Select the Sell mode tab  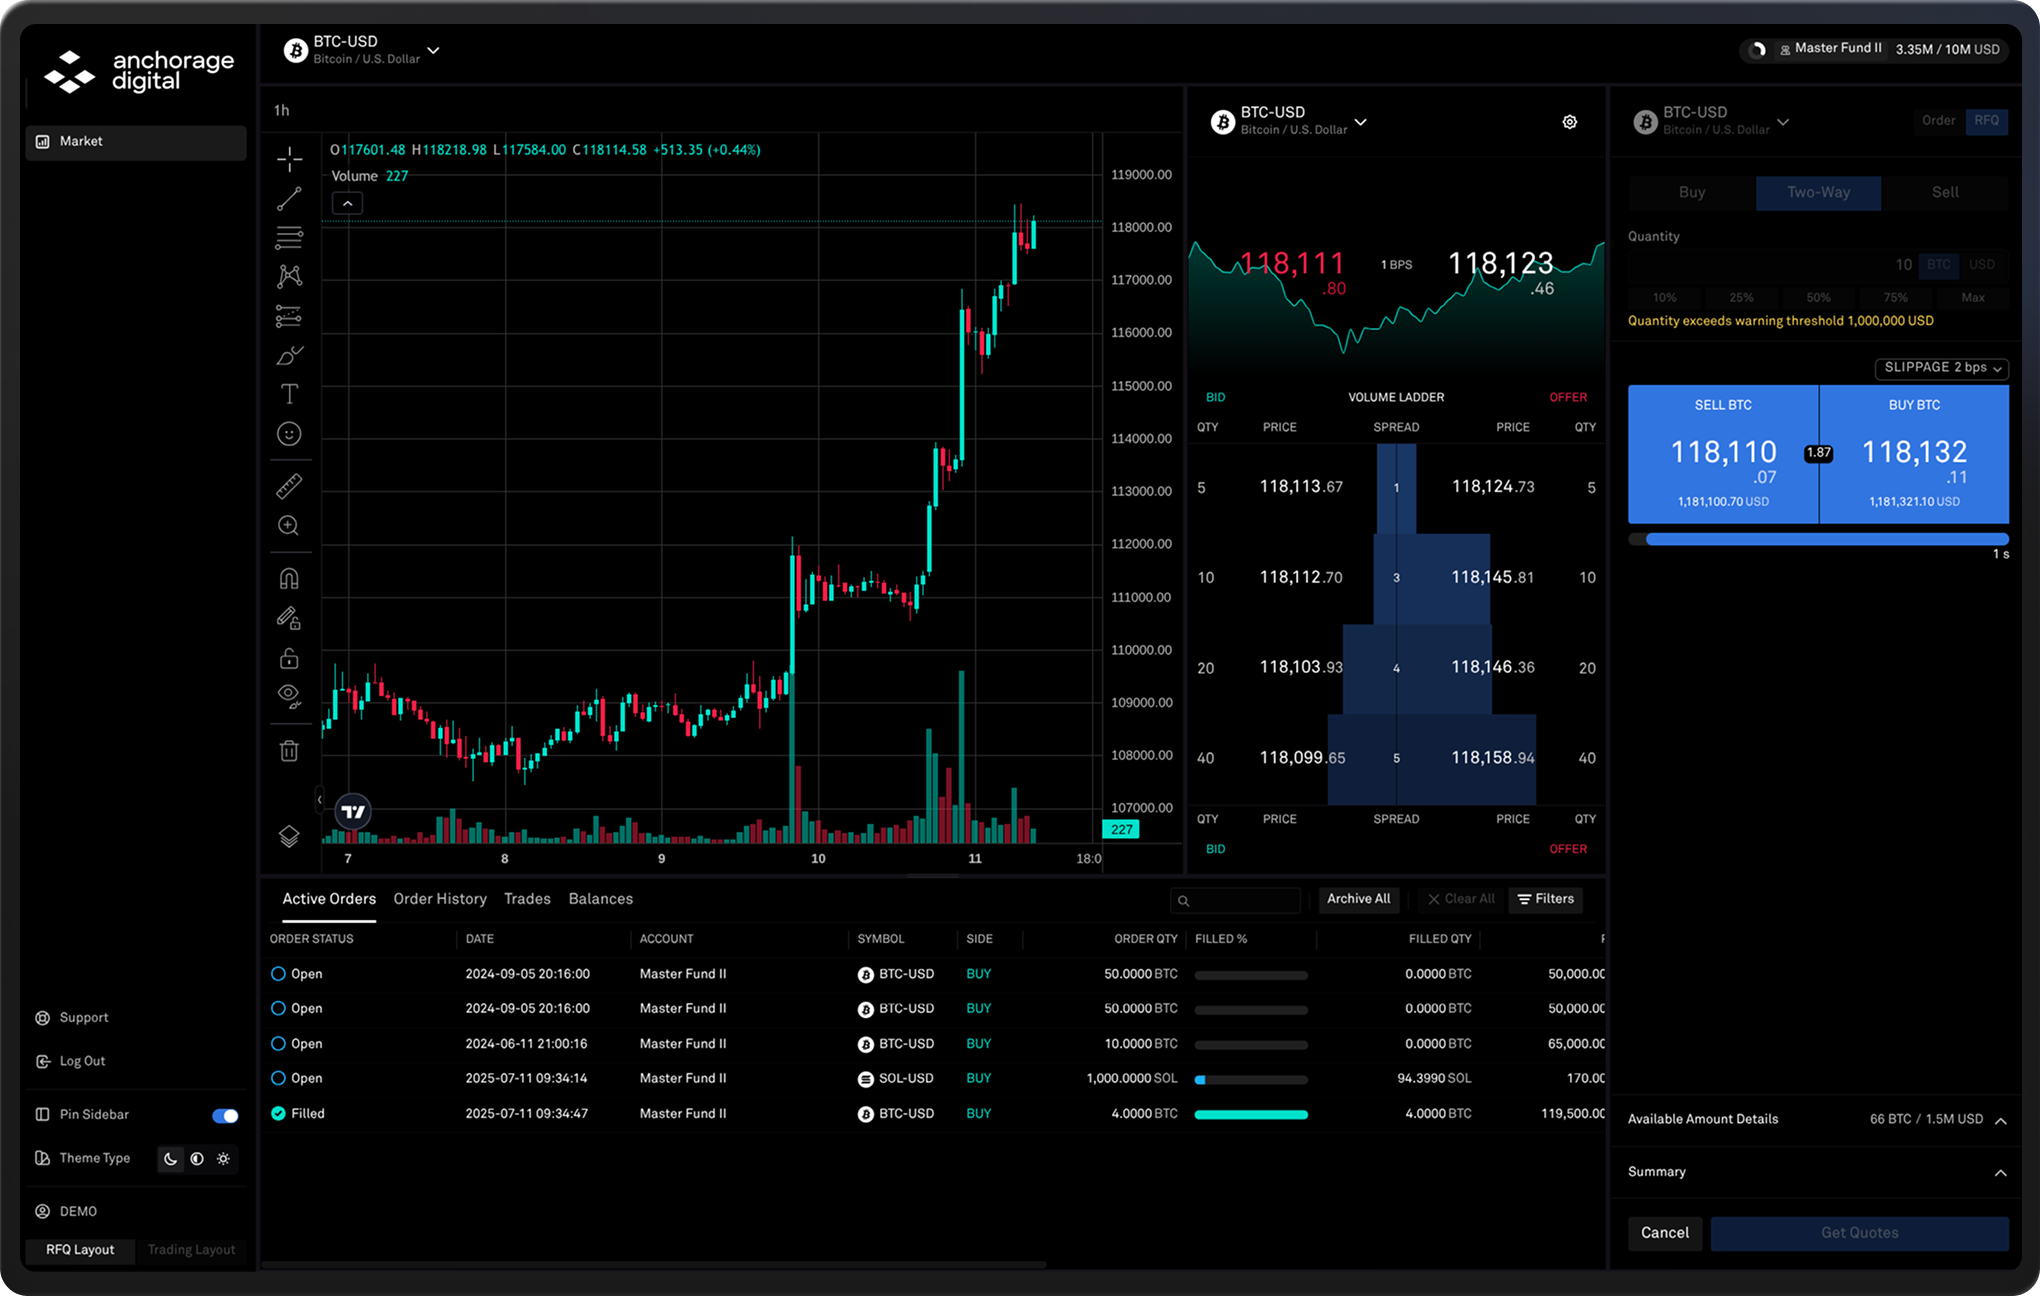[1945, 192]
